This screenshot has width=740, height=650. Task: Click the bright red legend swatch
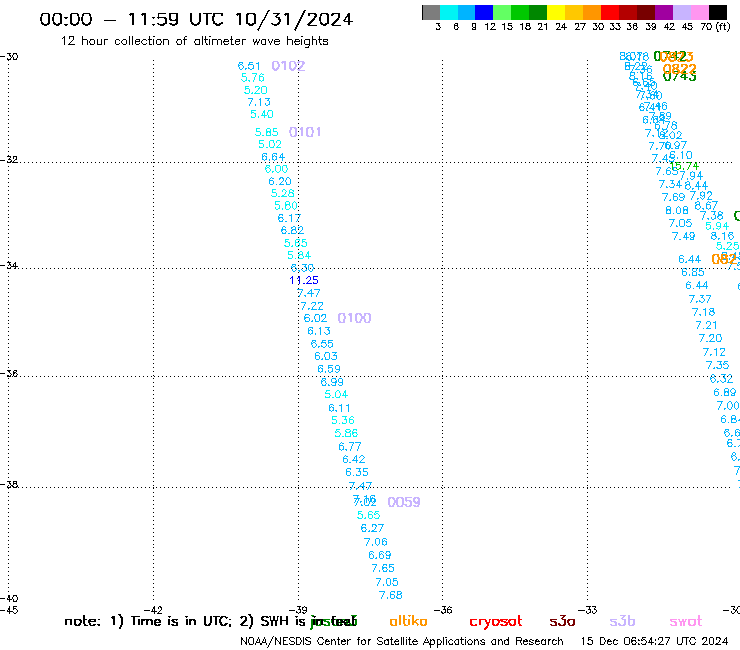tap(609, 12)
